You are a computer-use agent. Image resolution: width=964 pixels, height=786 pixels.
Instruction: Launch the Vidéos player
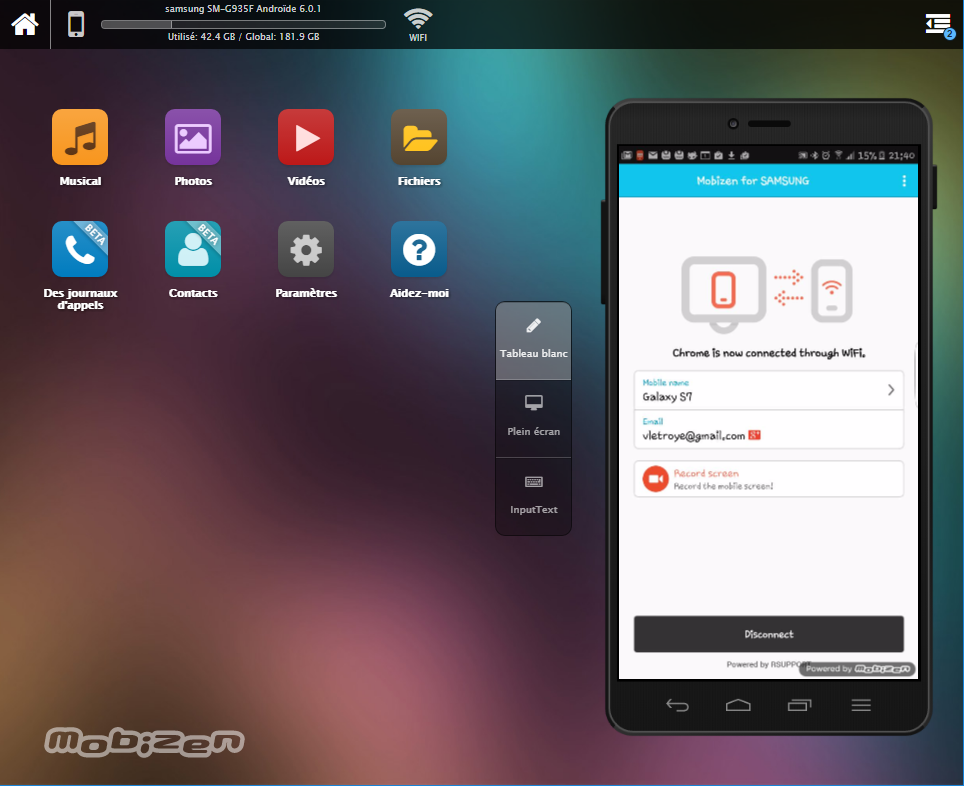pyautogui.click(x=306, y=137)
